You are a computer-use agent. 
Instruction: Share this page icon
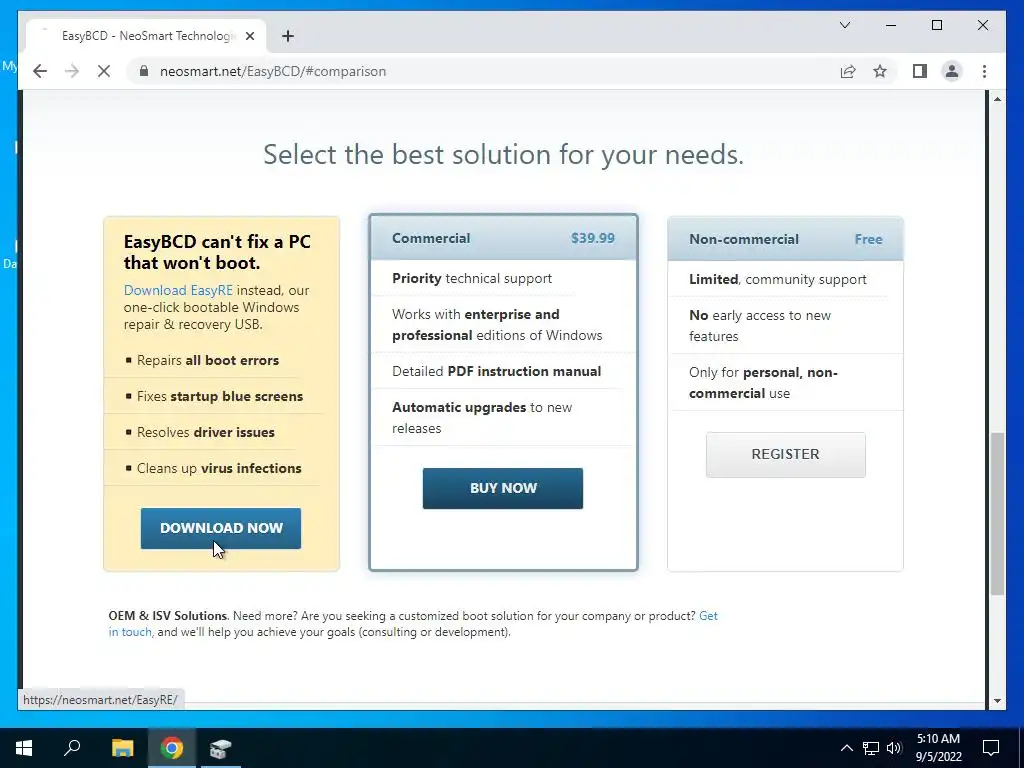[x=848, y=71]
